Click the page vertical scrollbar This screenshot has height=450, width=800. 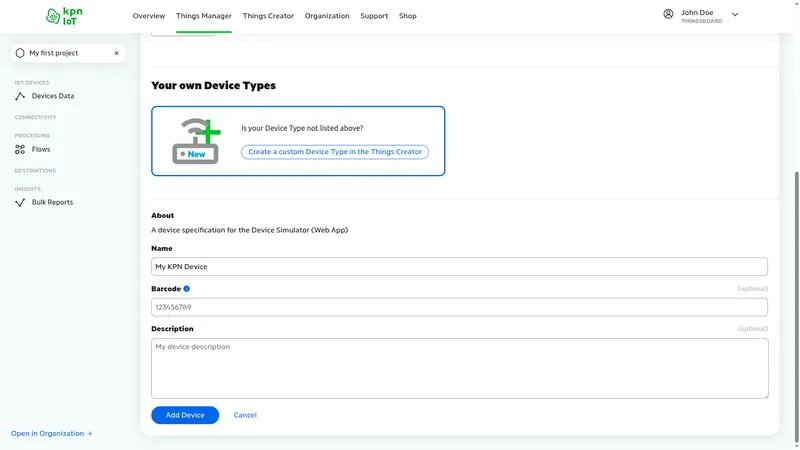796,306
